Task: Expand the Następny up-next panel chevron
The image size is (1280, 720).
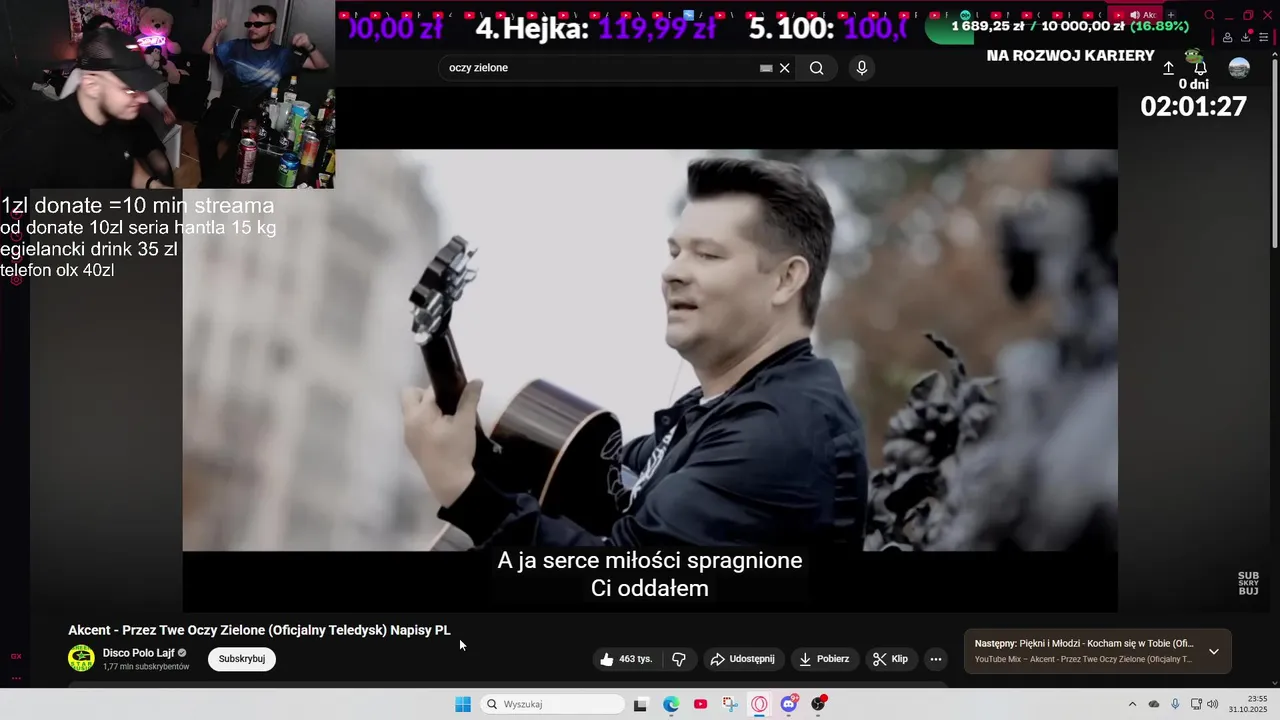Action: coord(1214,651)
